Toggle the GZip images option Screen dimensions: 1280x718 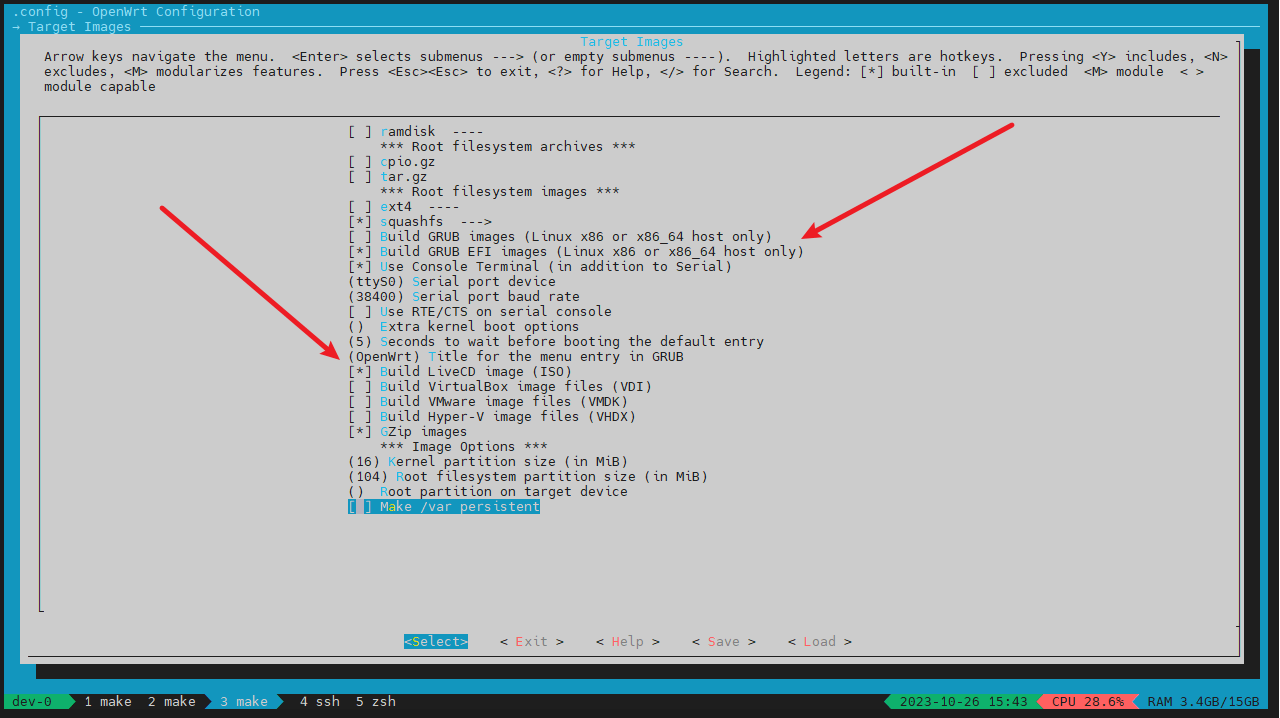pos(360,432)
